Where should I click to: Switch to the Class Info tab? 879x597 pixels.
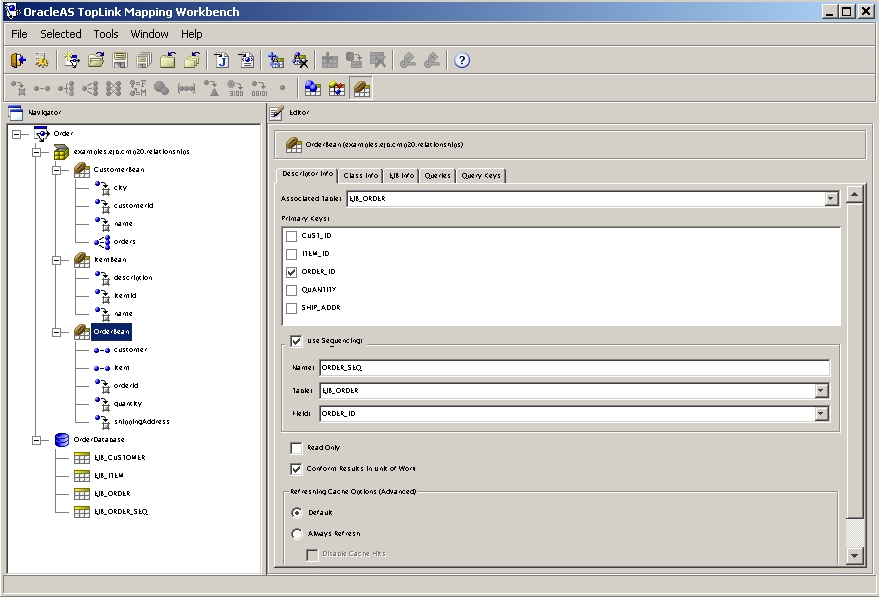click(360, 175)
